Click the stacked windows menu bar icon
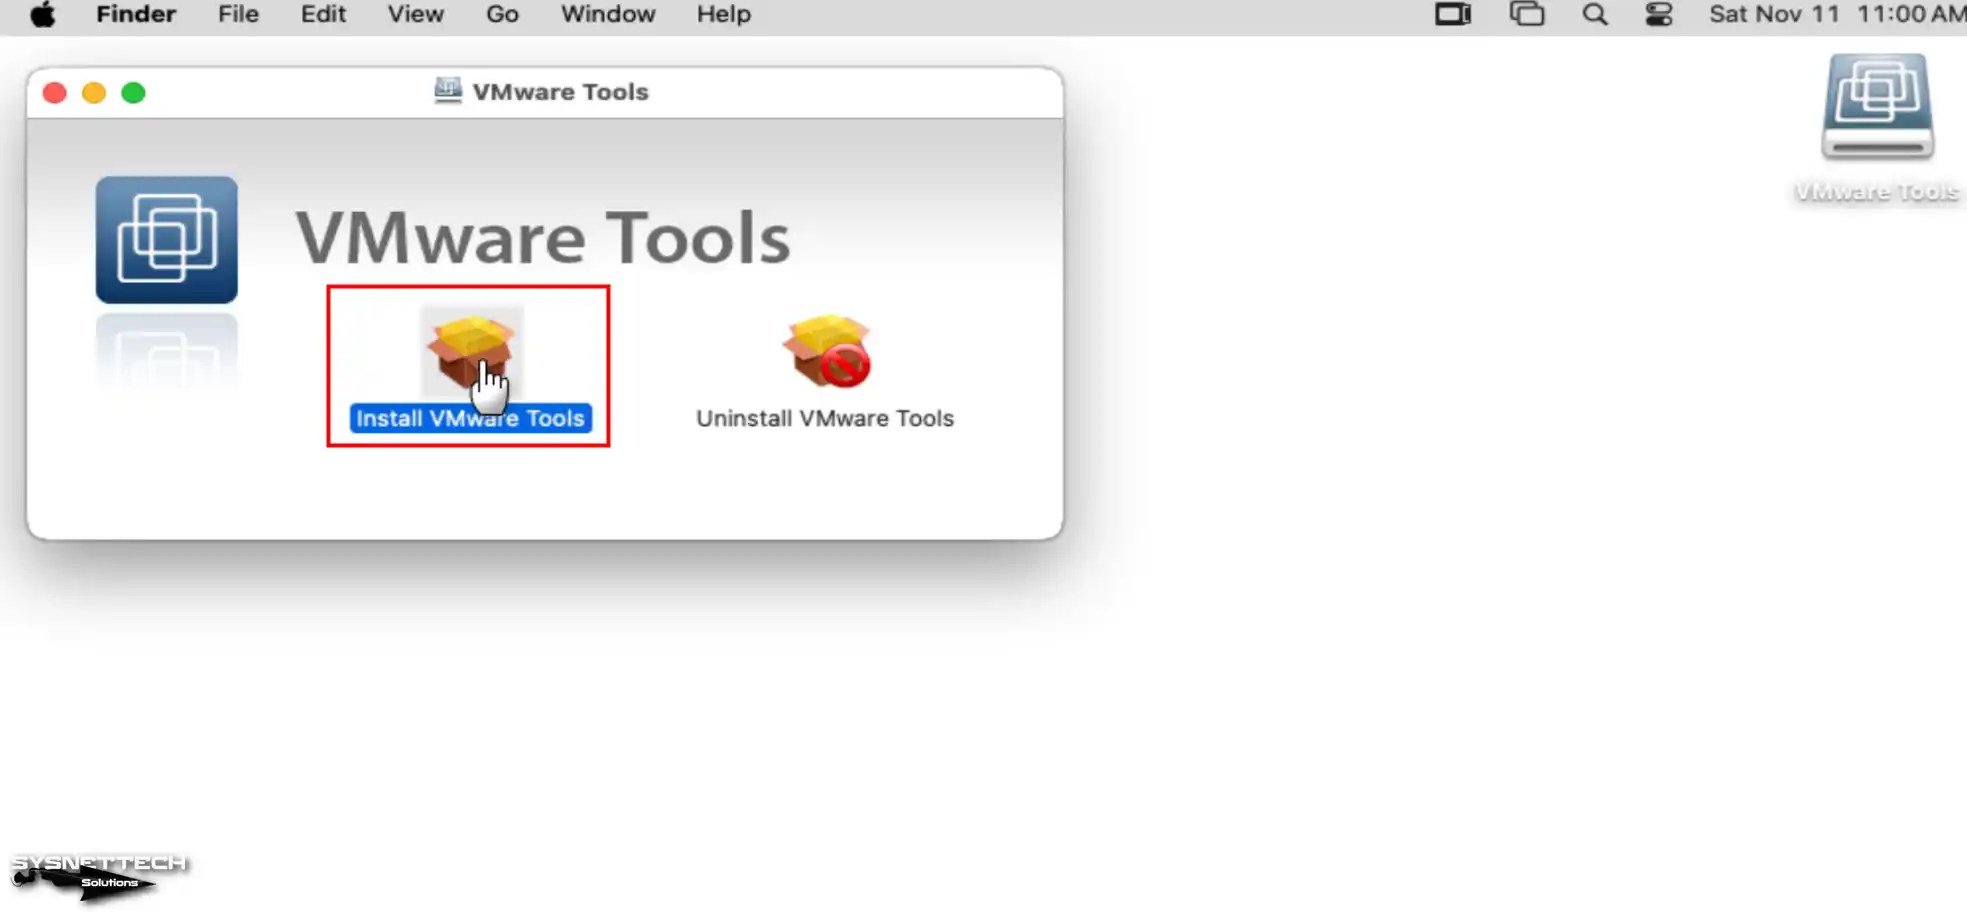Viewport: 1967px width, 917px height. [x=1525, y=14]
